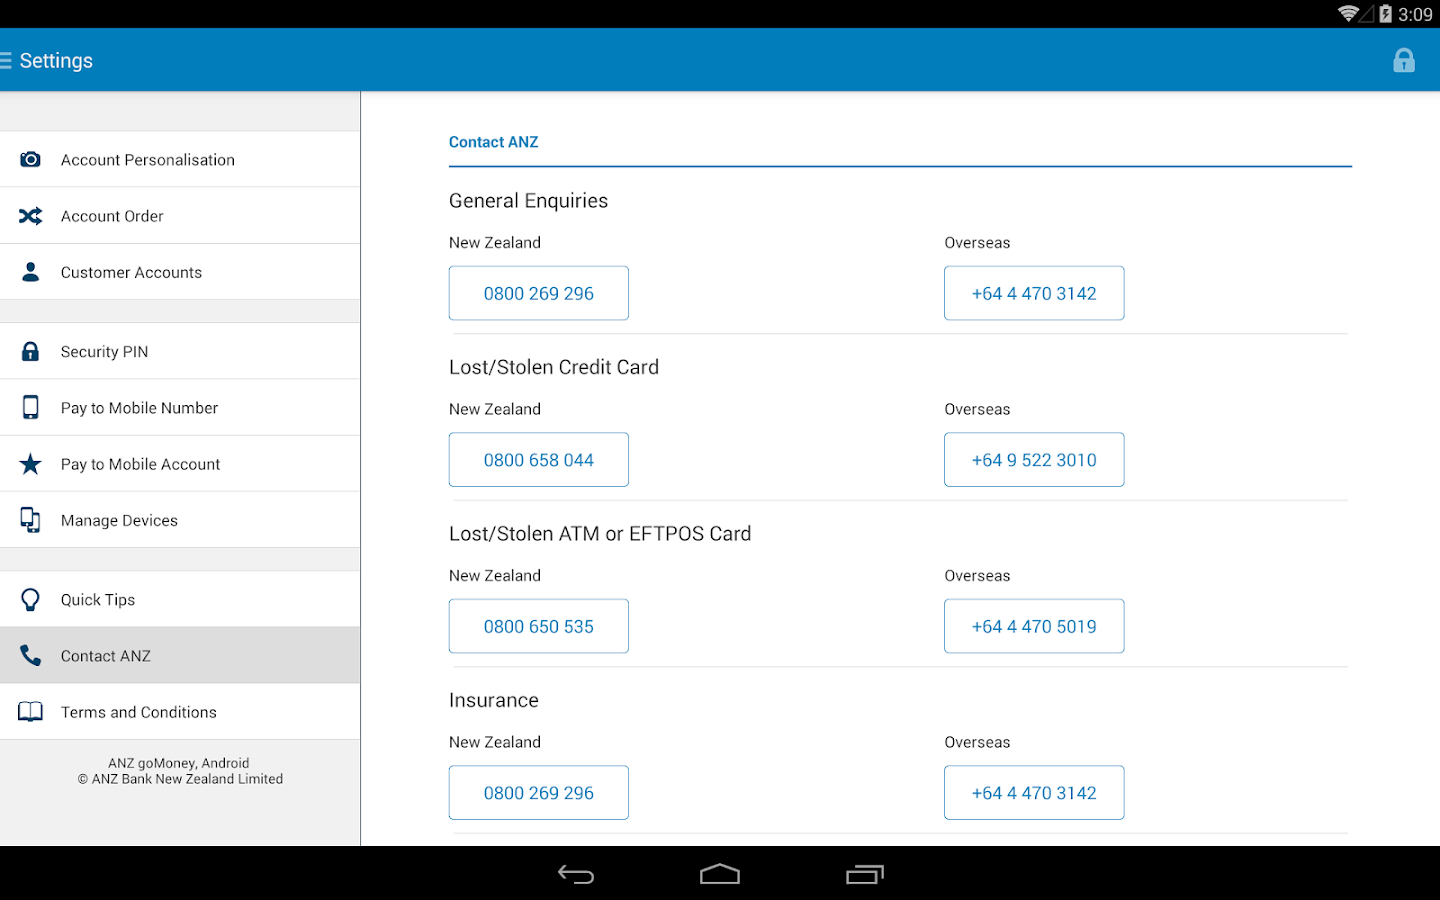Open Manage Devices
Viewport: 1440px width, 900px height.
tap(180, 520)
